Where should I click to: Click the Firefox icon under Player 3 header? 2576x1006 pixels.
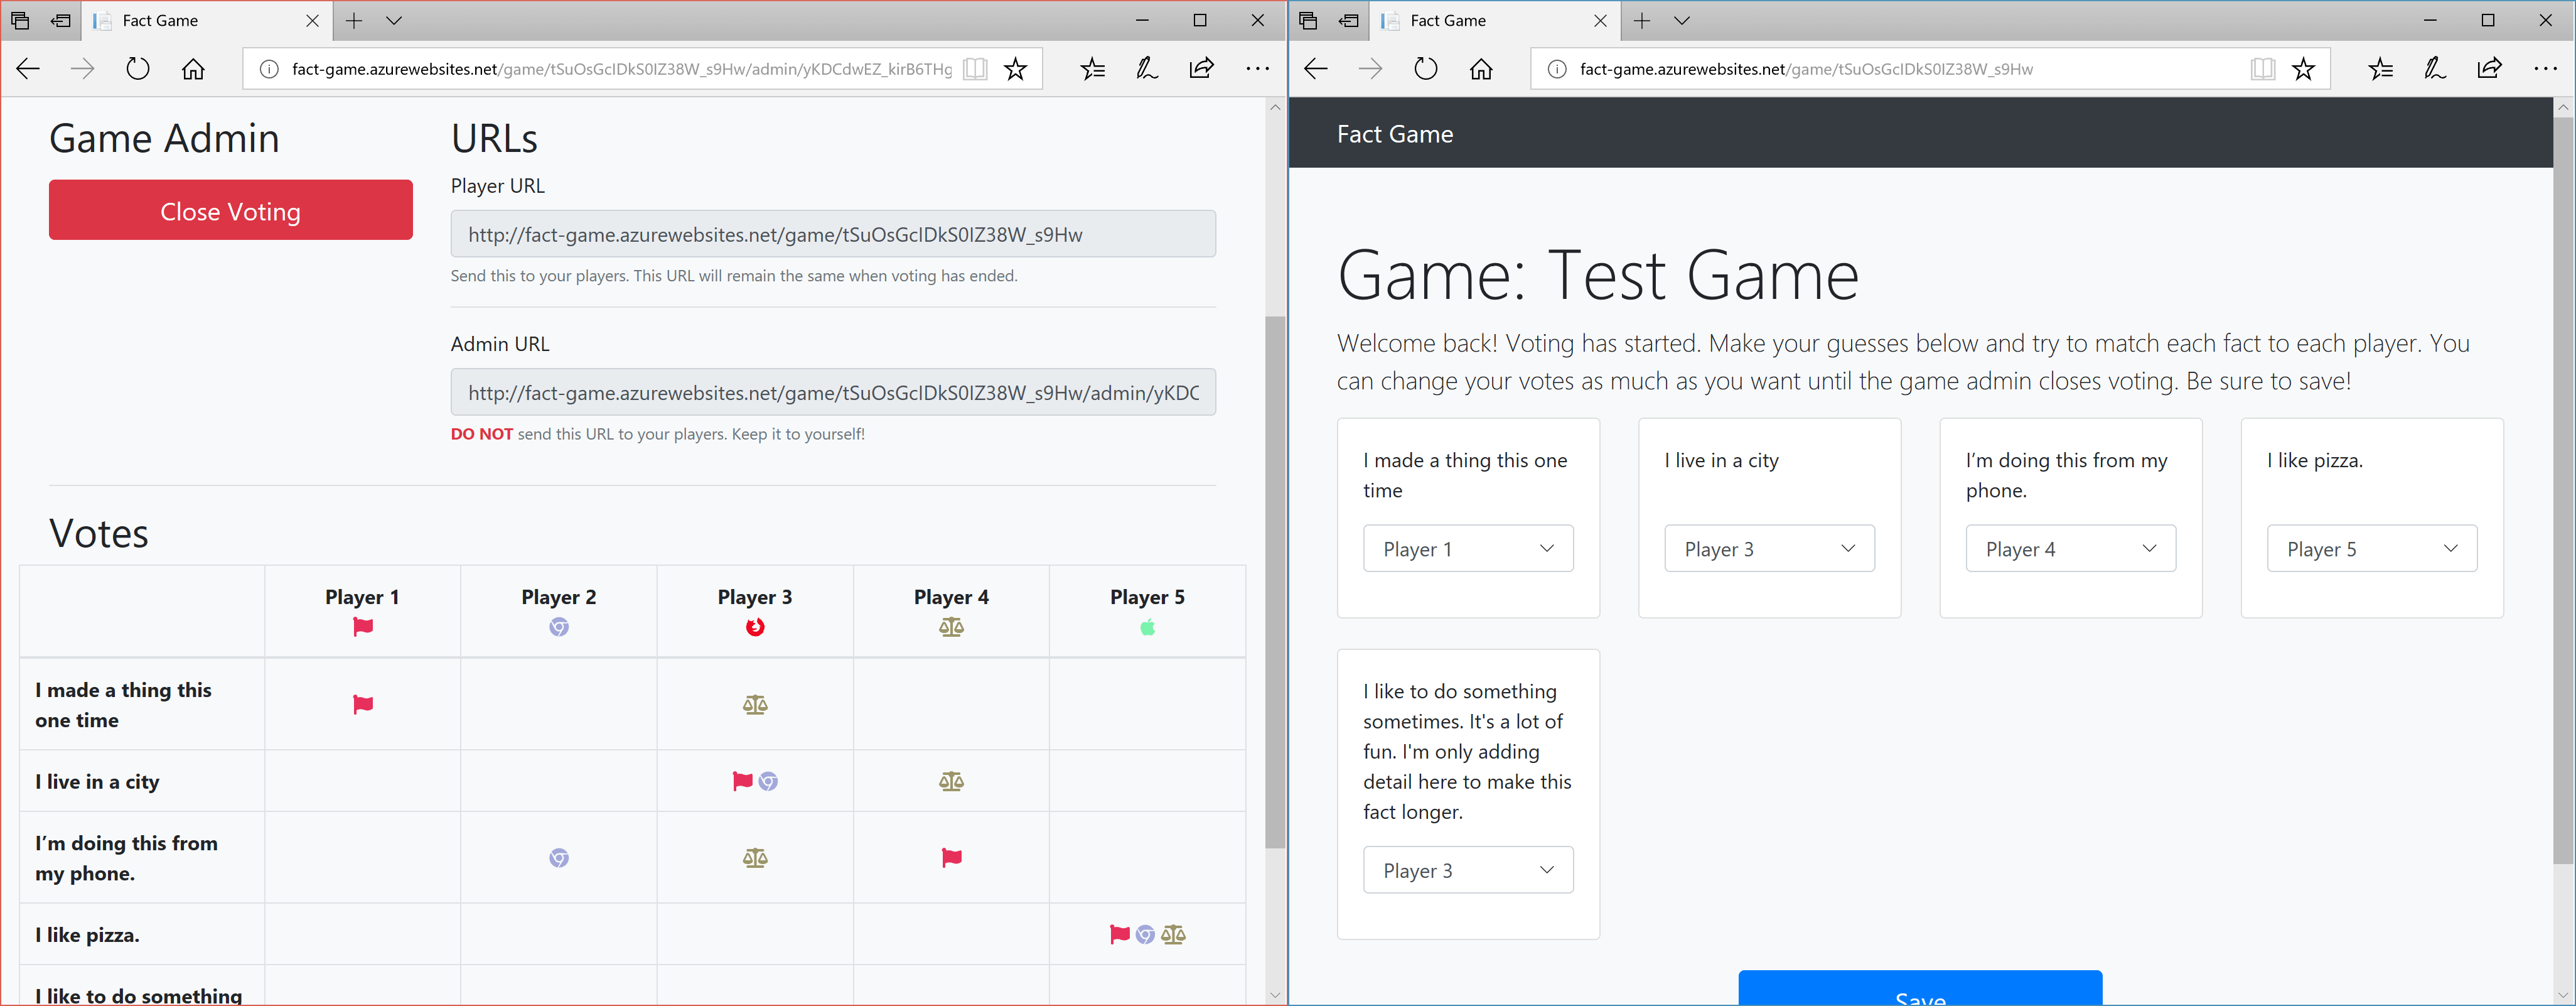(x=755, y=627)
